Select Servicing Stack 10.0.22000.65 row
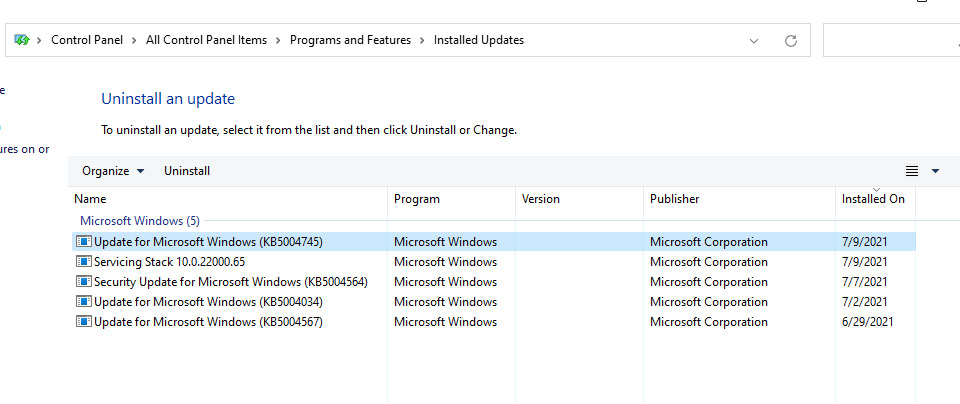The height and width of the screenshot is (404, 960). [493, 262]
